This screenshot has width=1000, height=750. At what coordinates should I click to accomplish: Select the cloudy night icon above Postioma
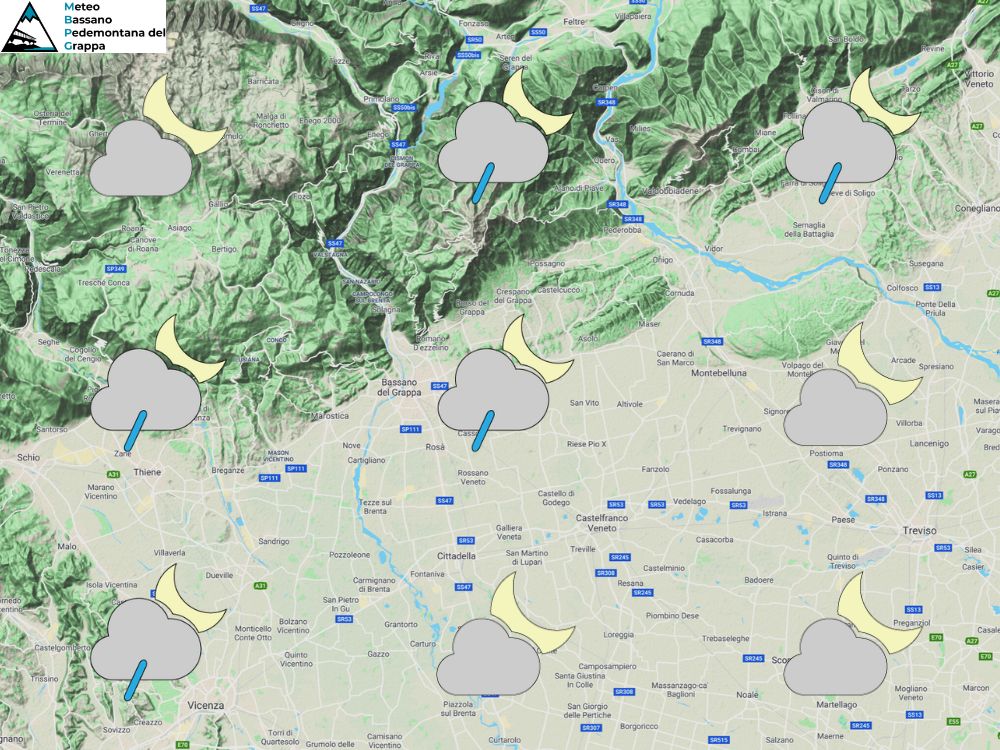852,384
